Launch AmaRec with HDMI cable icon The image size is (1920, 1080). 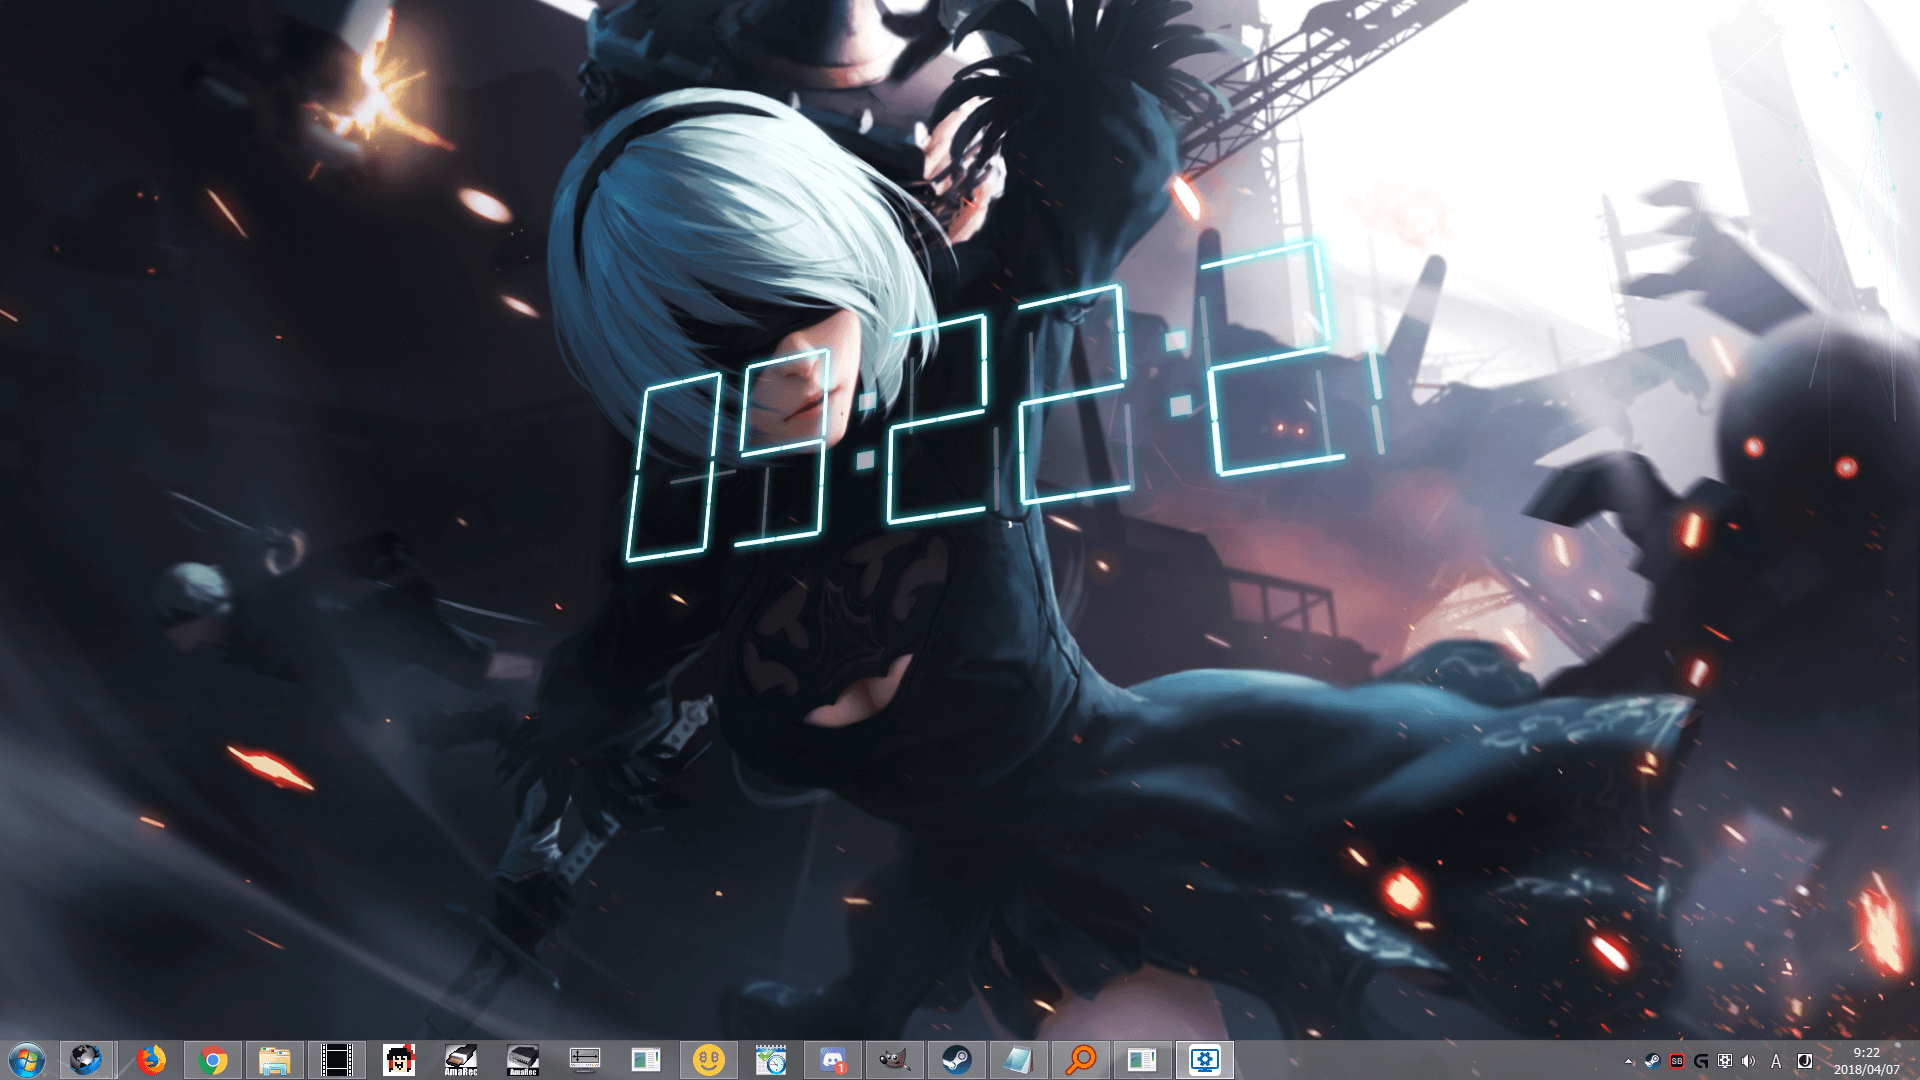(x=461, y=1060)
